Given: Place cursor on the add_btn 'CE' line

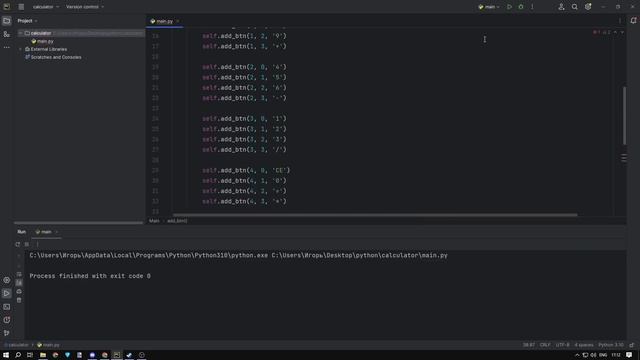Looking at the screenshot, I should point(246,171).
